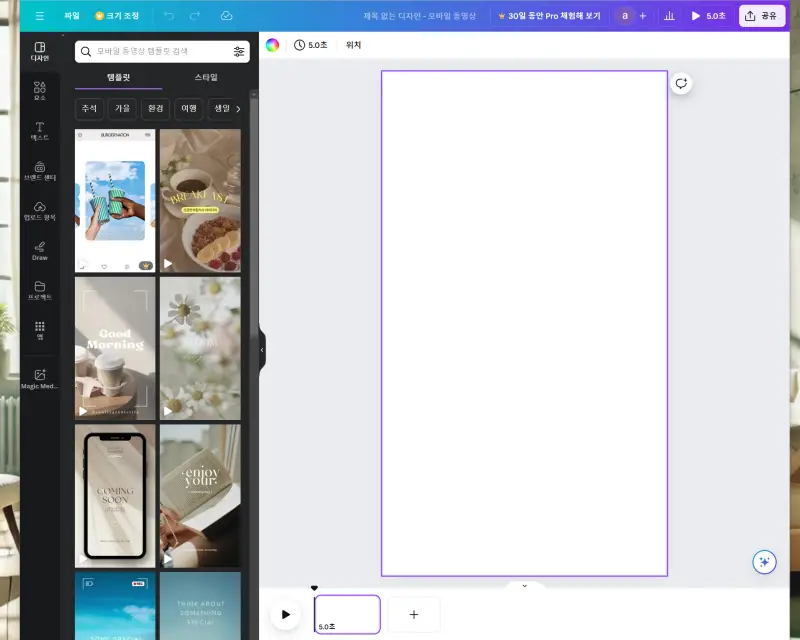
Task: Select the daisy flowers template thumbnail
Action: coord(200,349)
